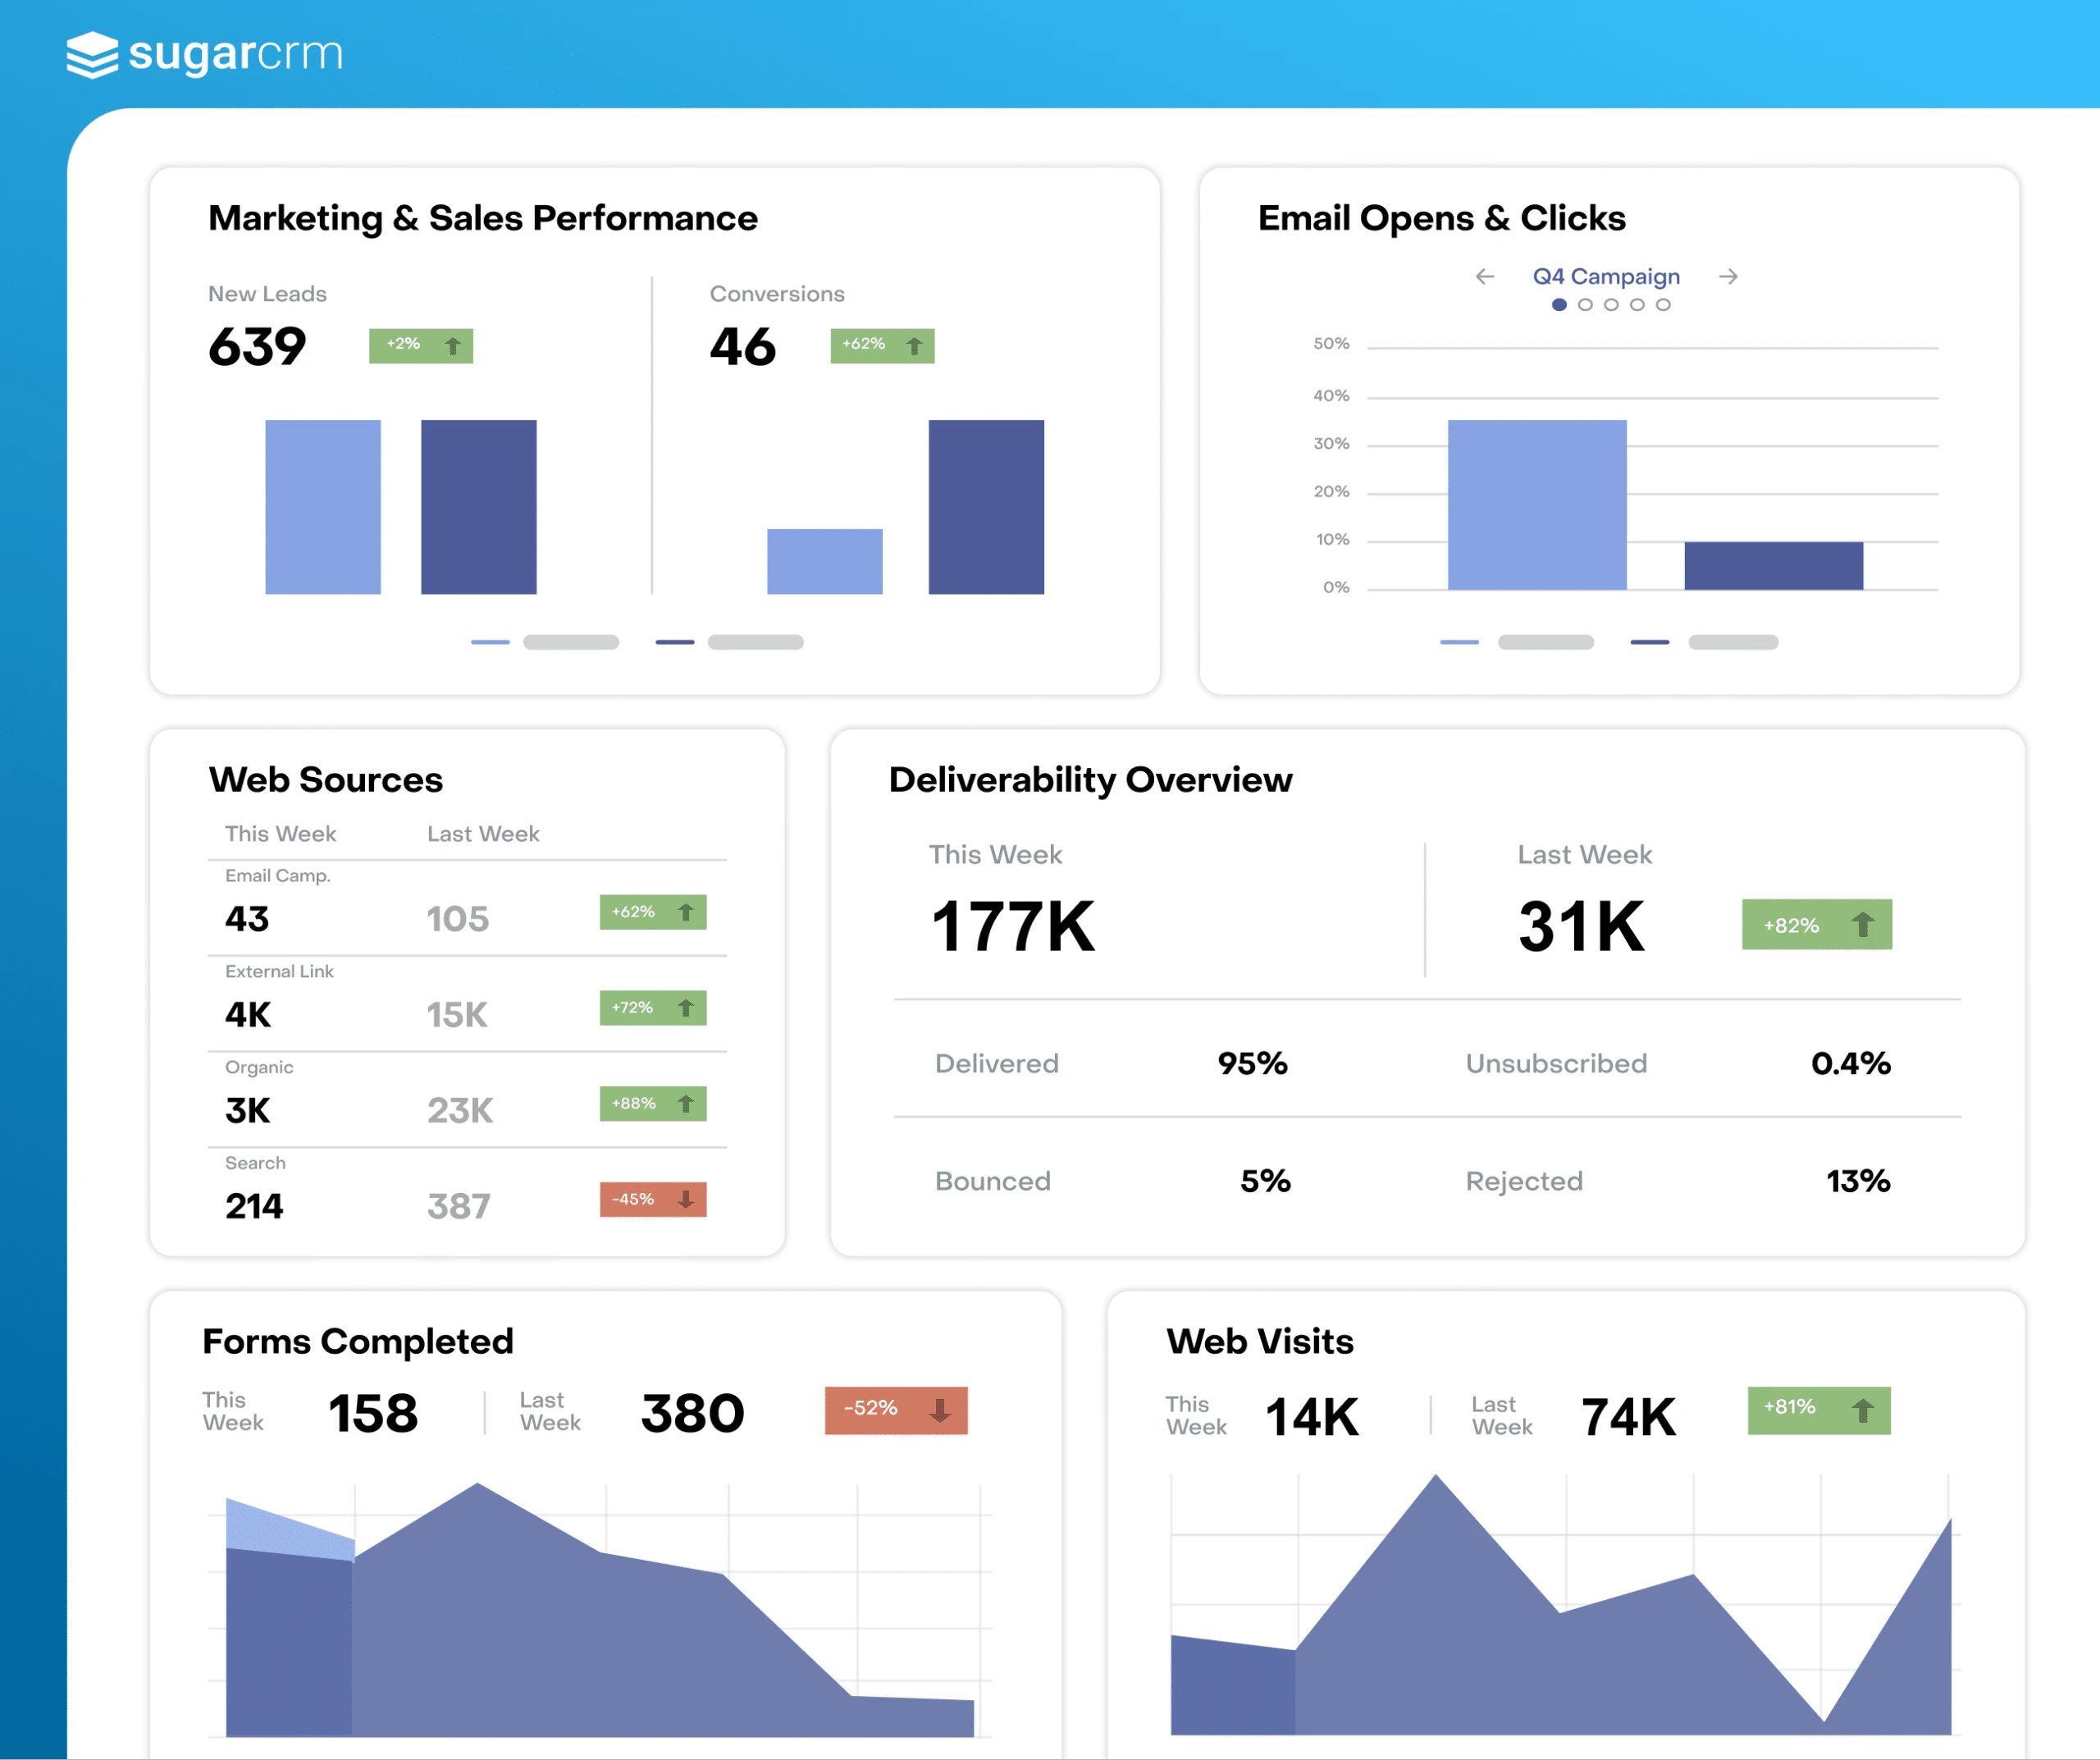Click the This Week column header in Web Sources
Viewport: 2100px width, 1760px height.
pyautogui.click(x=280, y=834)
